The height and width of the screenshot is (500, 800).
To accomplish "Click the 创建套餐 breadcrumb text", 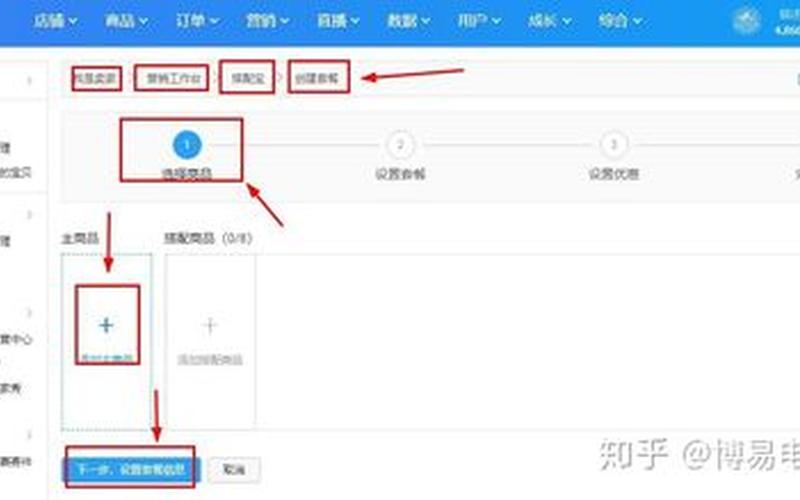I will point(317,78).
